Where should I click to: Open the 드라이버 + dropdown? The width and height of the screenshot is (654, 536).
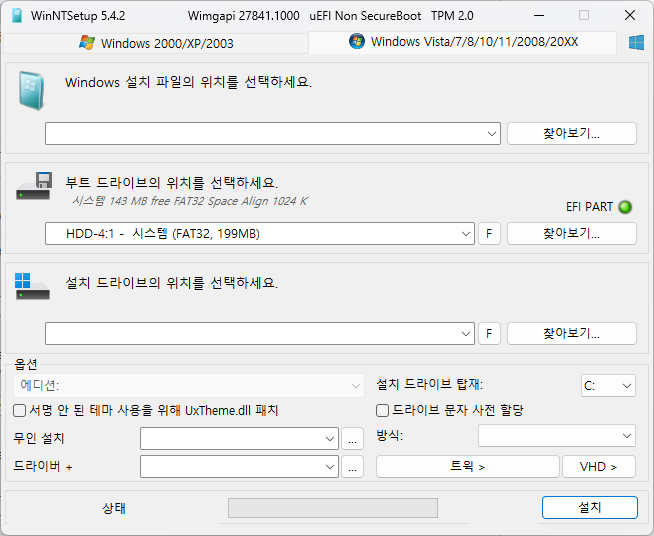point(239,466)
